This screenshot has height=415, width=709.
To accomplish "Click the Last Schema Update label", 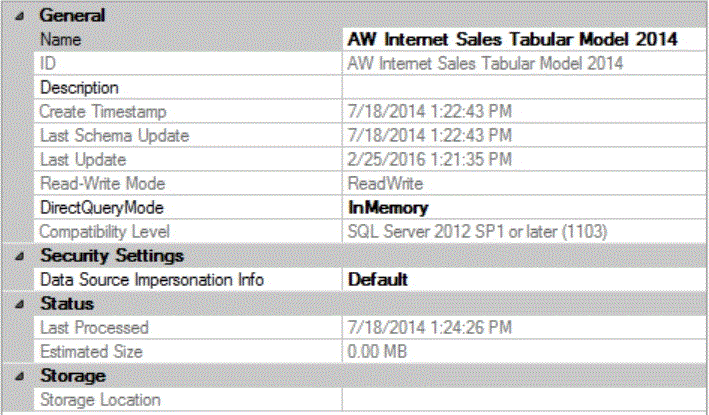I will click(114, 136).
